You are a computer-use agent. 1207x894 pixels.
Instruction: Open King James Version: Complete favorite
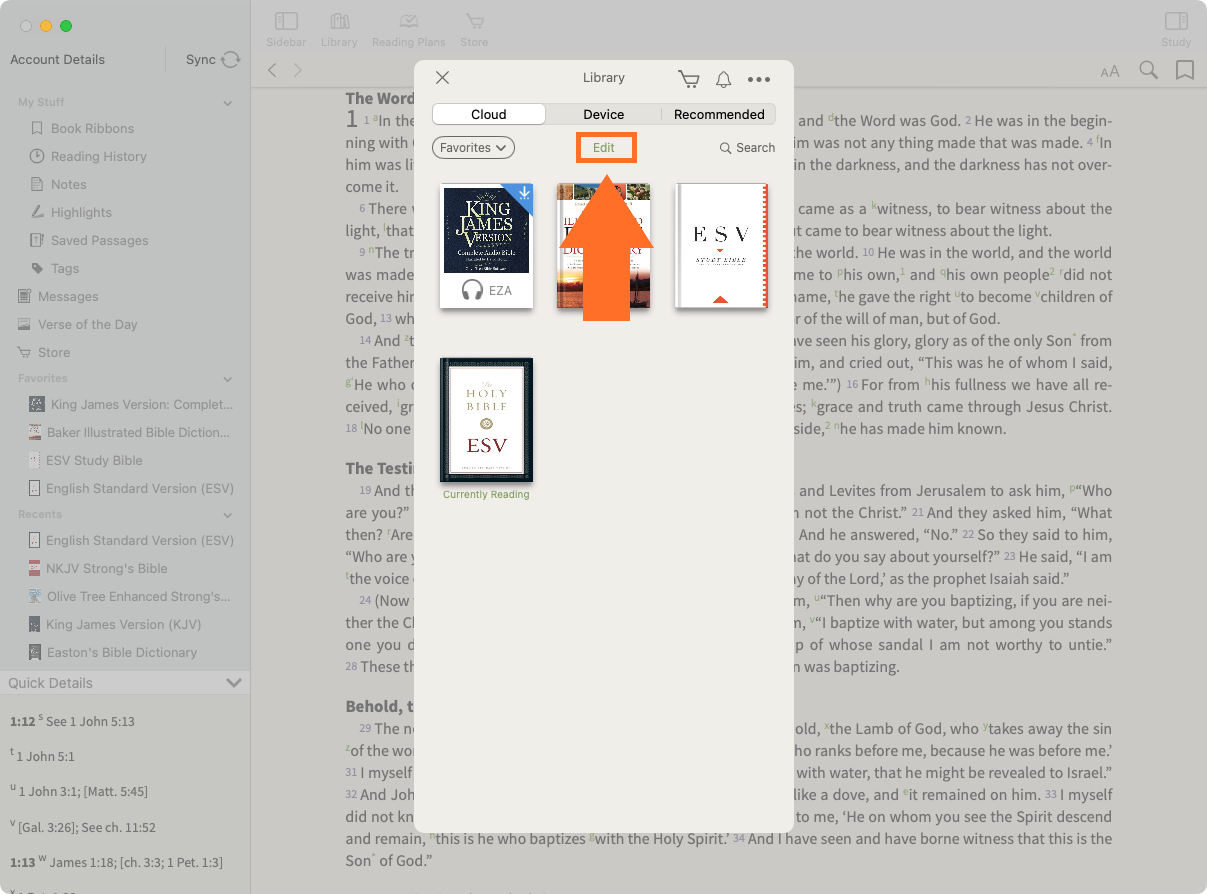tap(131, 404)
